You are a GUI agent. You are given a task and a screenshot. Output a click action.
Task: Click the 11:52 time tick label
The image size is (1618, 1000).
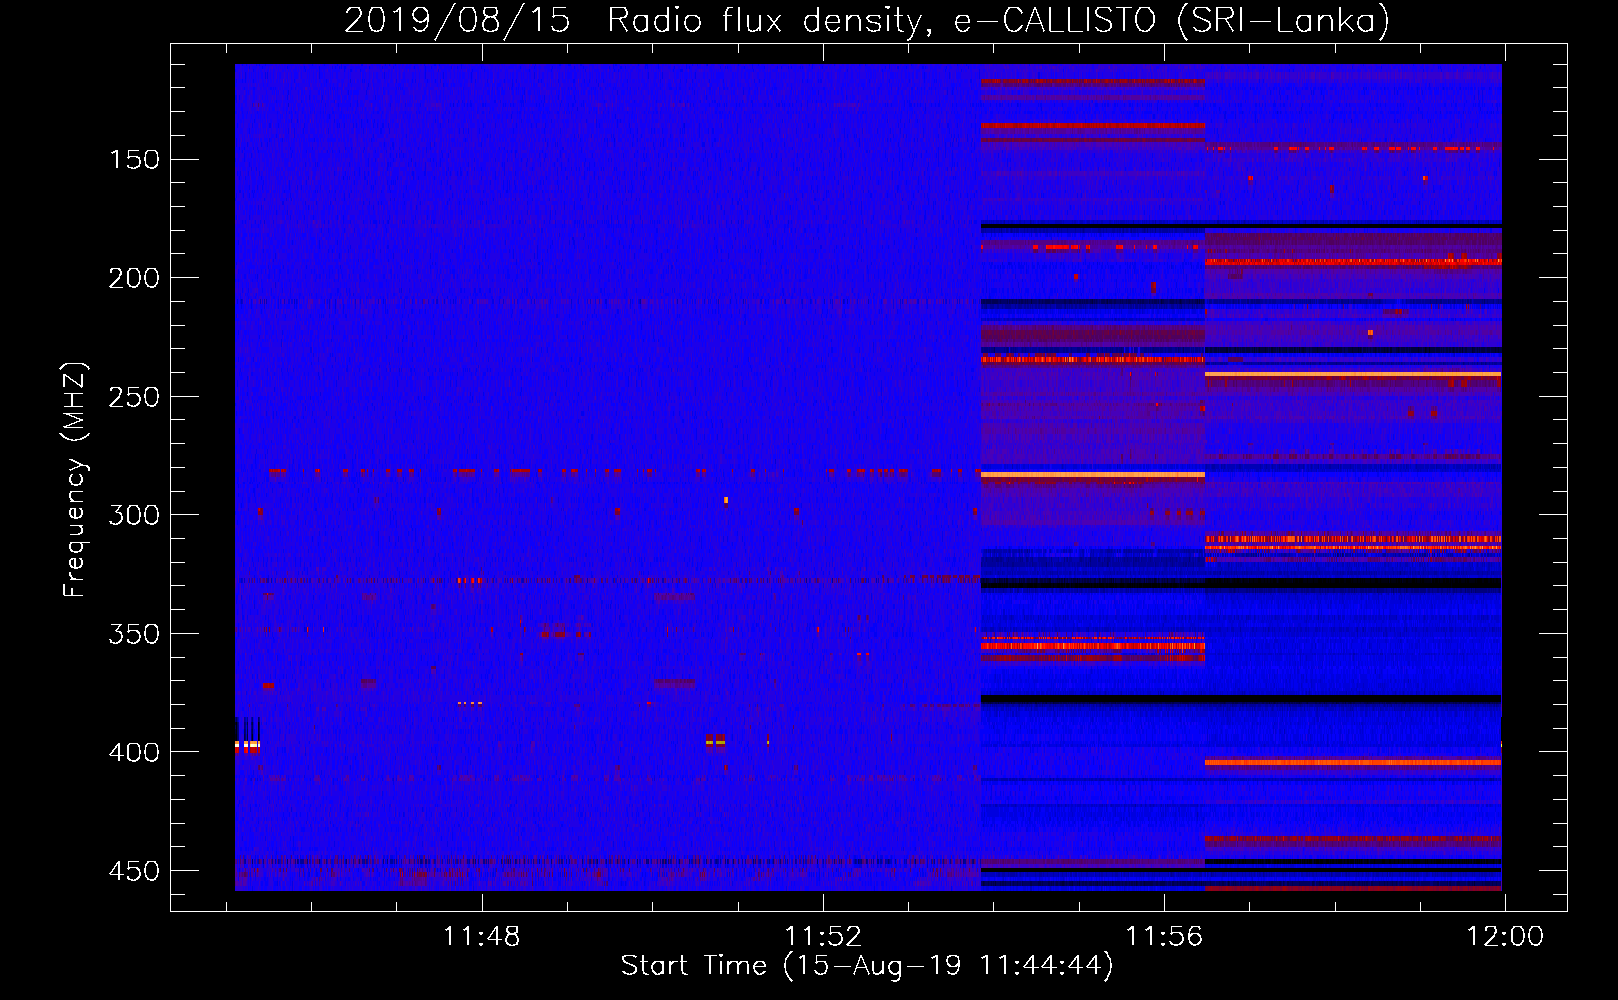click(x=823, y=937)
